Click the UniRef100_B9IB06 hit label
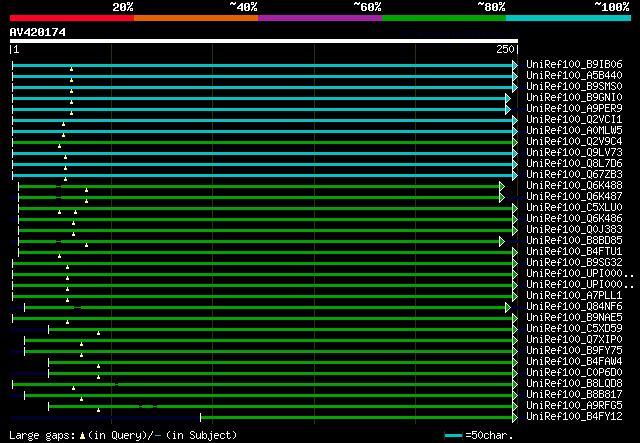The height and width of the screenshot is (443, 640). click(574, 64)
